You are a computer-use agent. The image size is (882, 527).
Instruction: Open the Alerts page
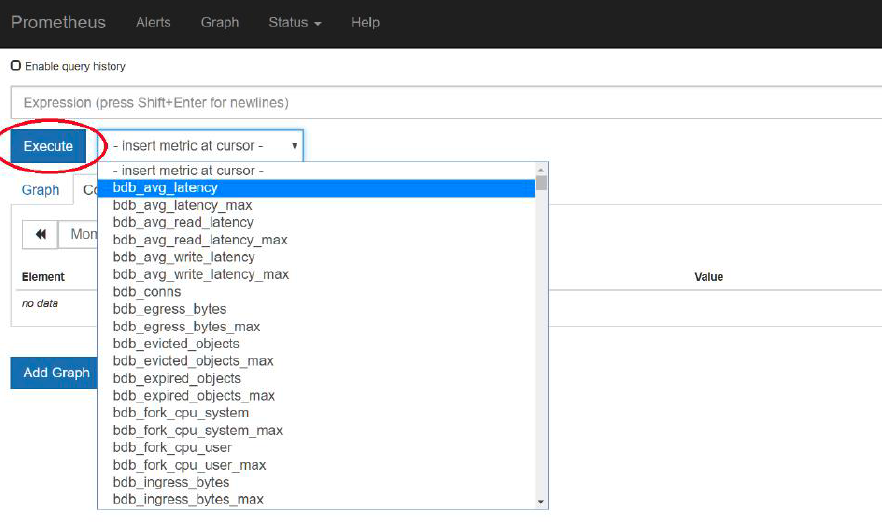point(153,22)
